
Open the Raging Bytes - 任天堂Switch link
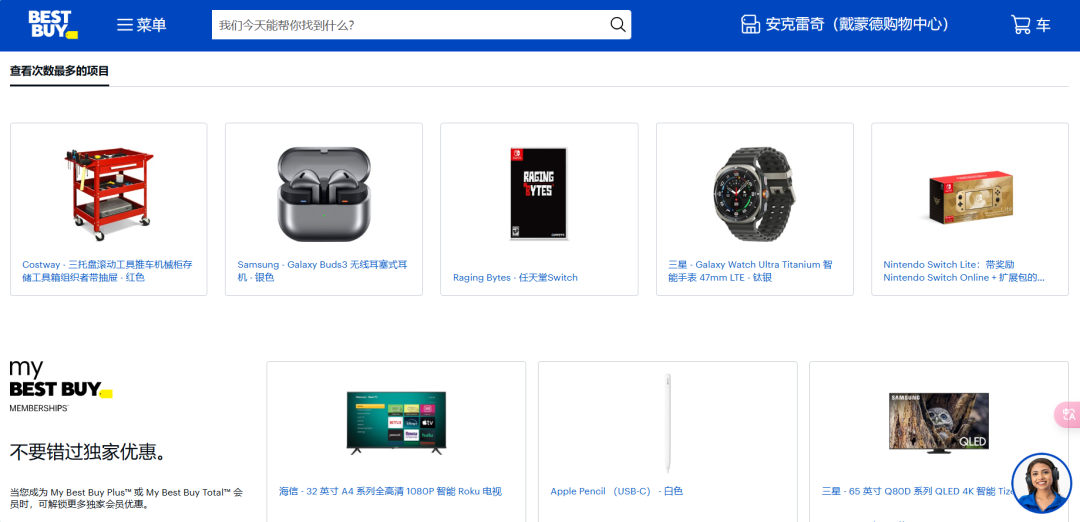pyautogui.click(x=515, y=278)
